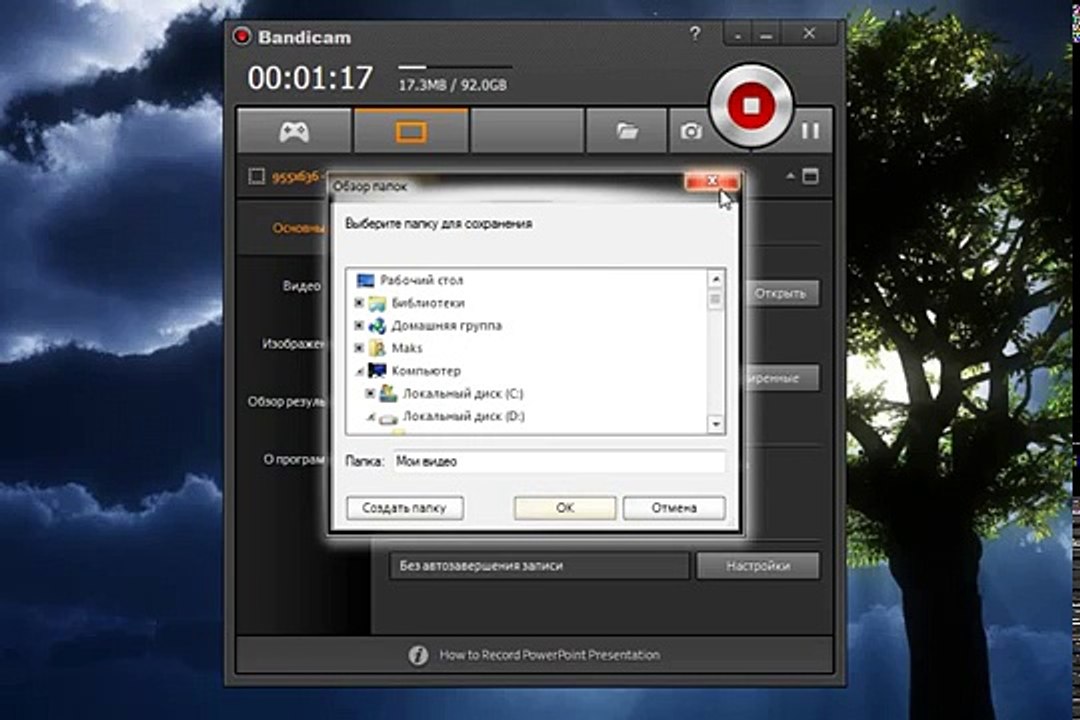Click the partly hidden button ending 'иренные'

tap(780, 378)
